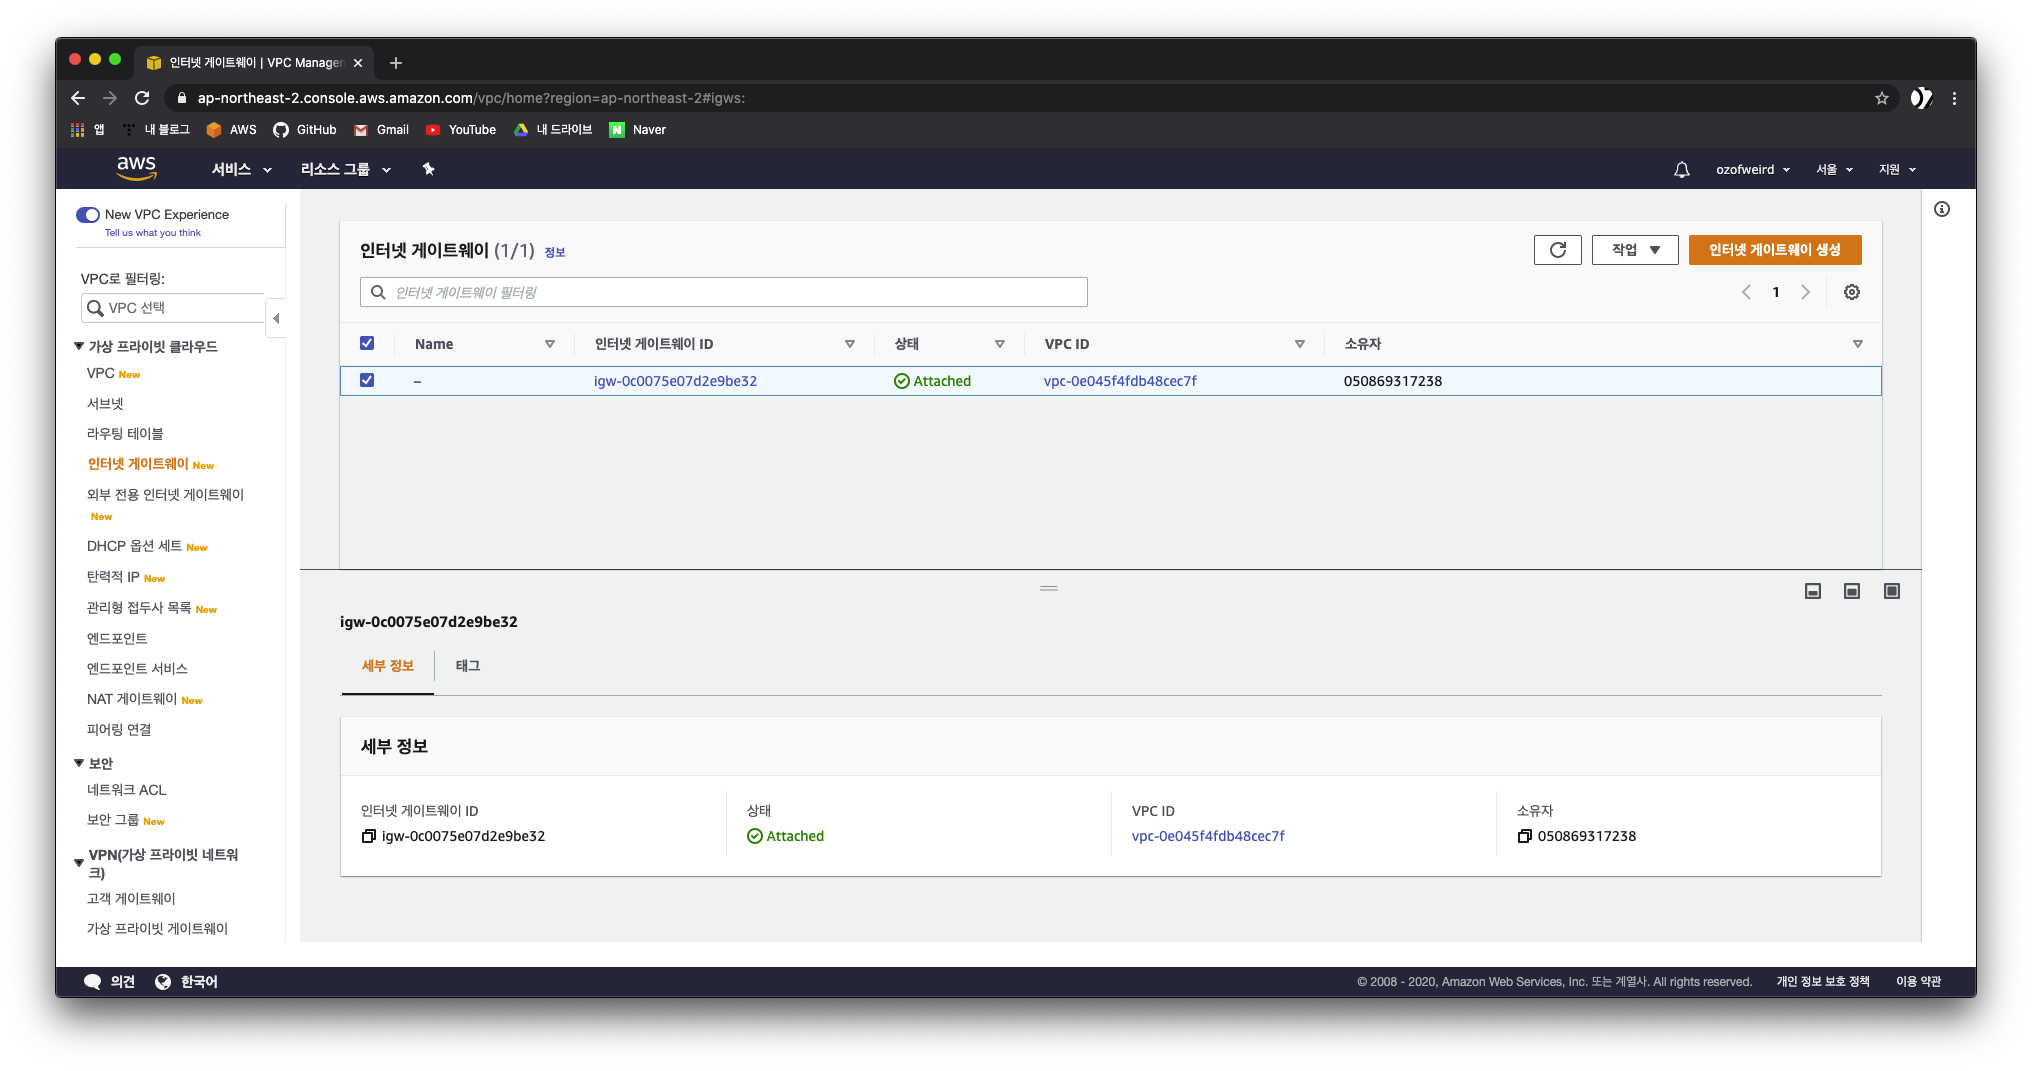The width and height of the screenshot is (2032, 1071).
Task: Open new browser tab
Action: (x=396, y=63)
